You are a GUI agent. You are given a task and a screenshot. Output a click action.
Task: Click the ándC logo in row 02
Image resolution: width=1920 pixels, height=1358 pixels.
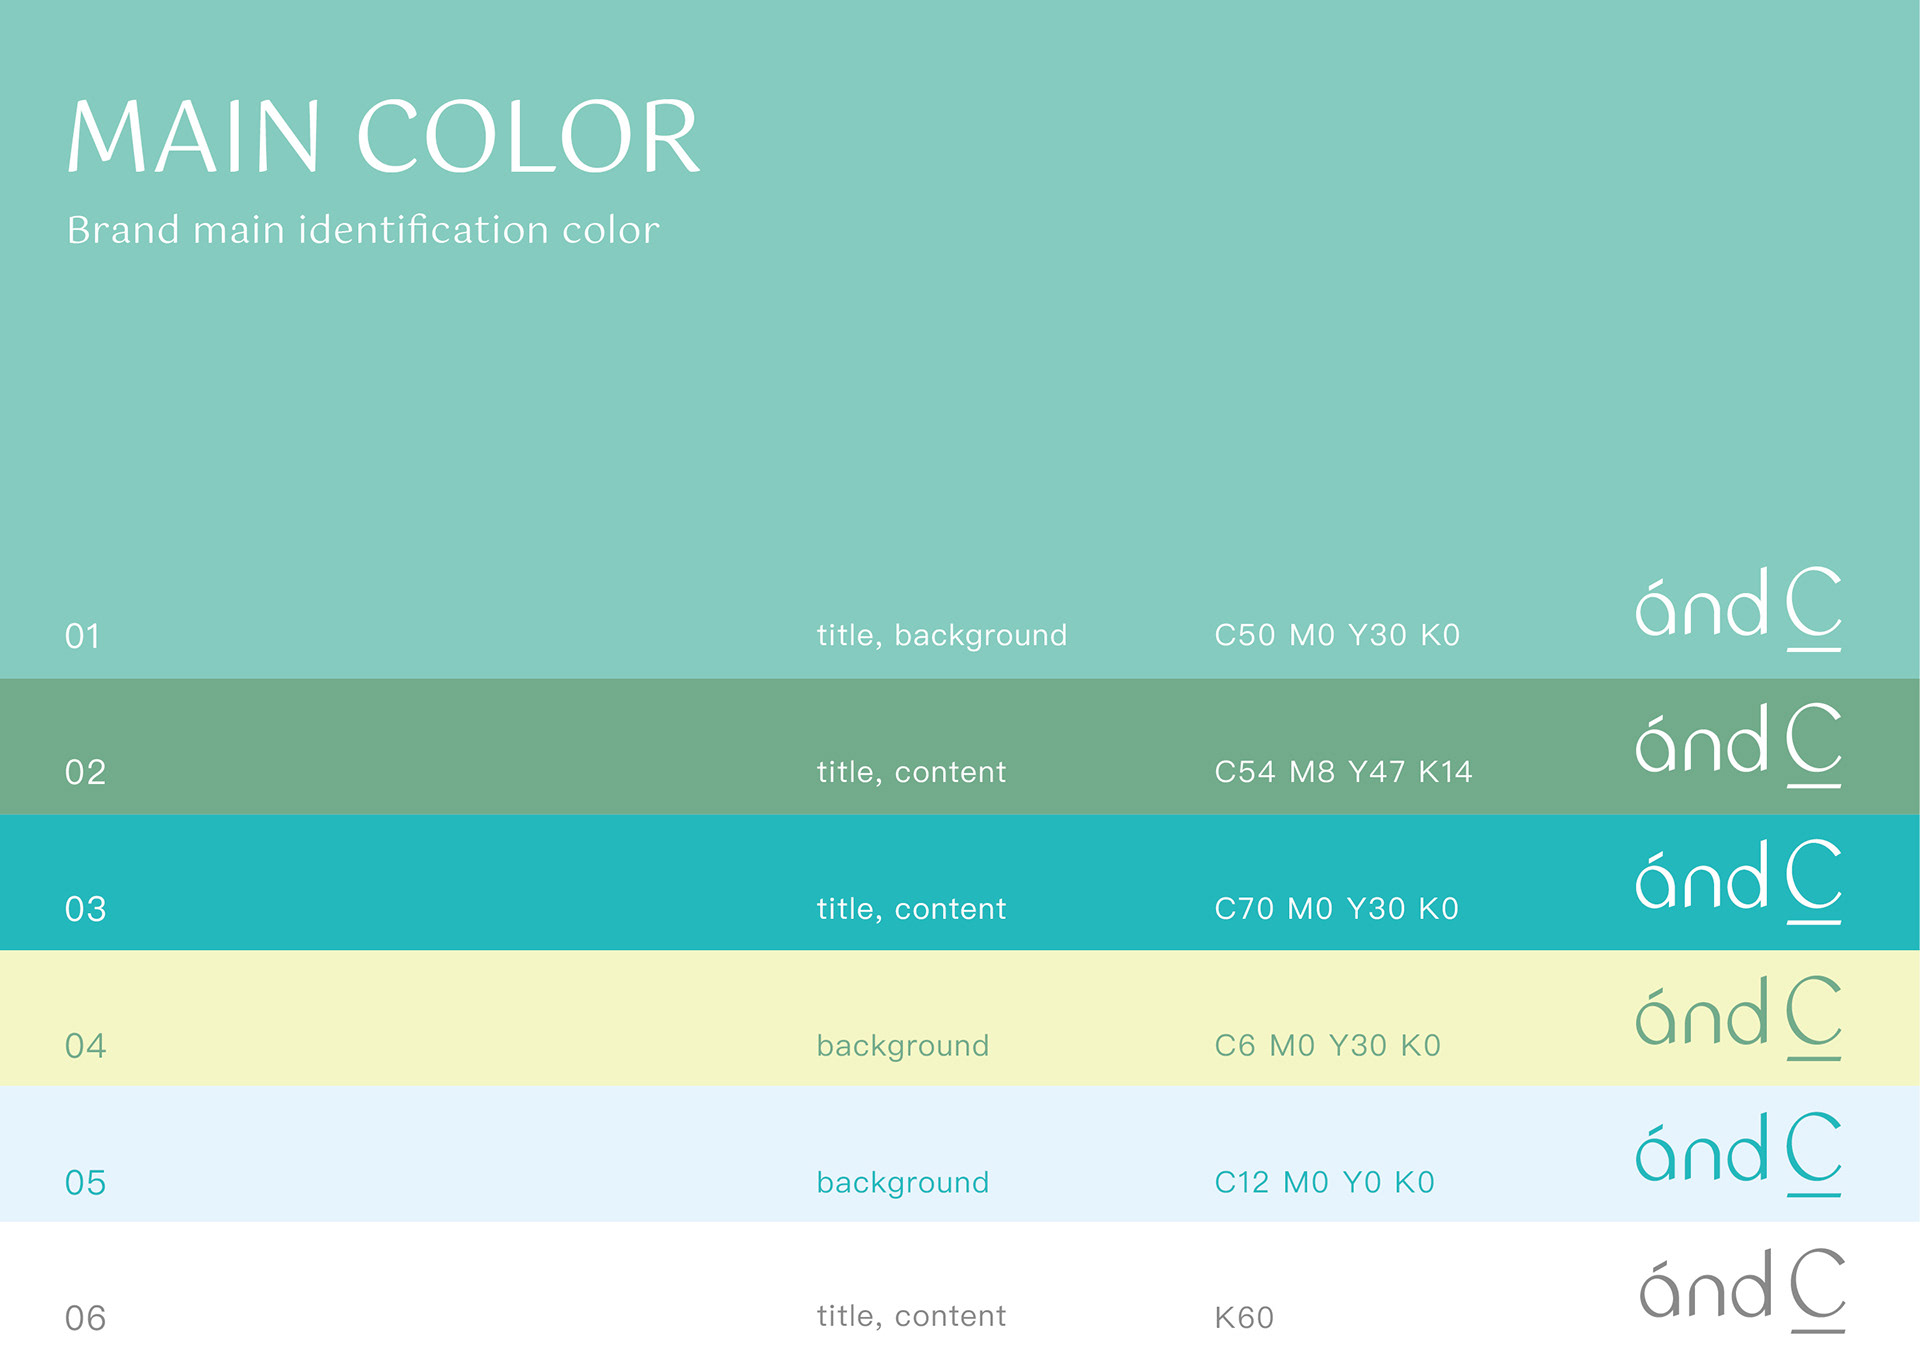pyautogui.click(x=1739, y=746)
